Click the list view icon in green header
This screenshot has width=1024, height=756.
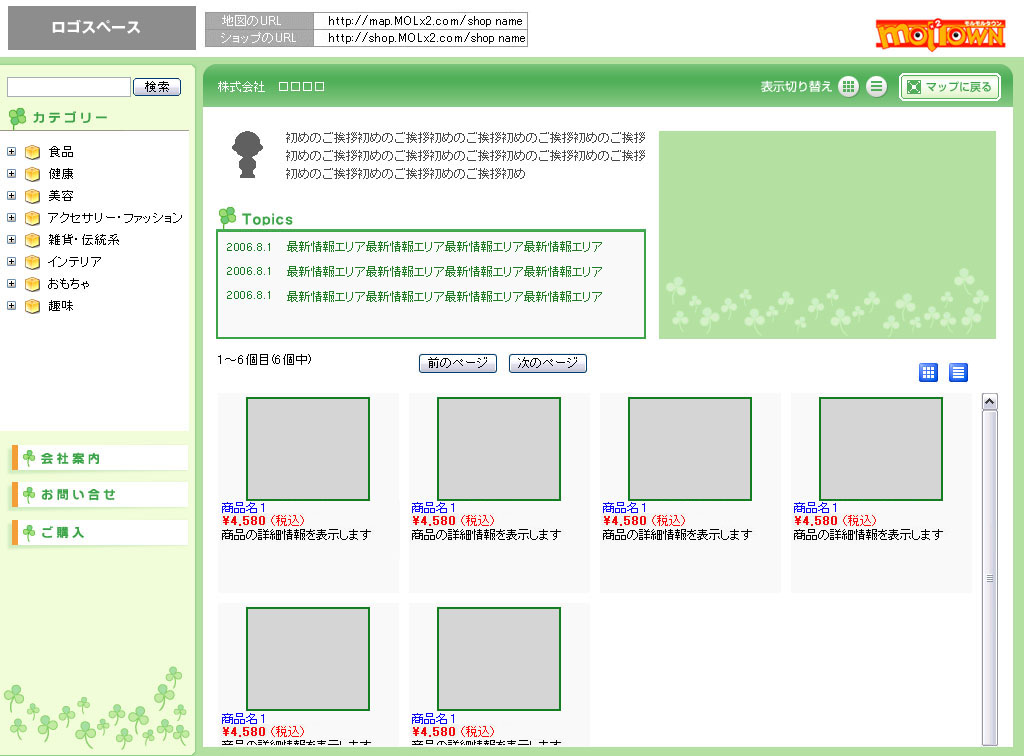876,86
